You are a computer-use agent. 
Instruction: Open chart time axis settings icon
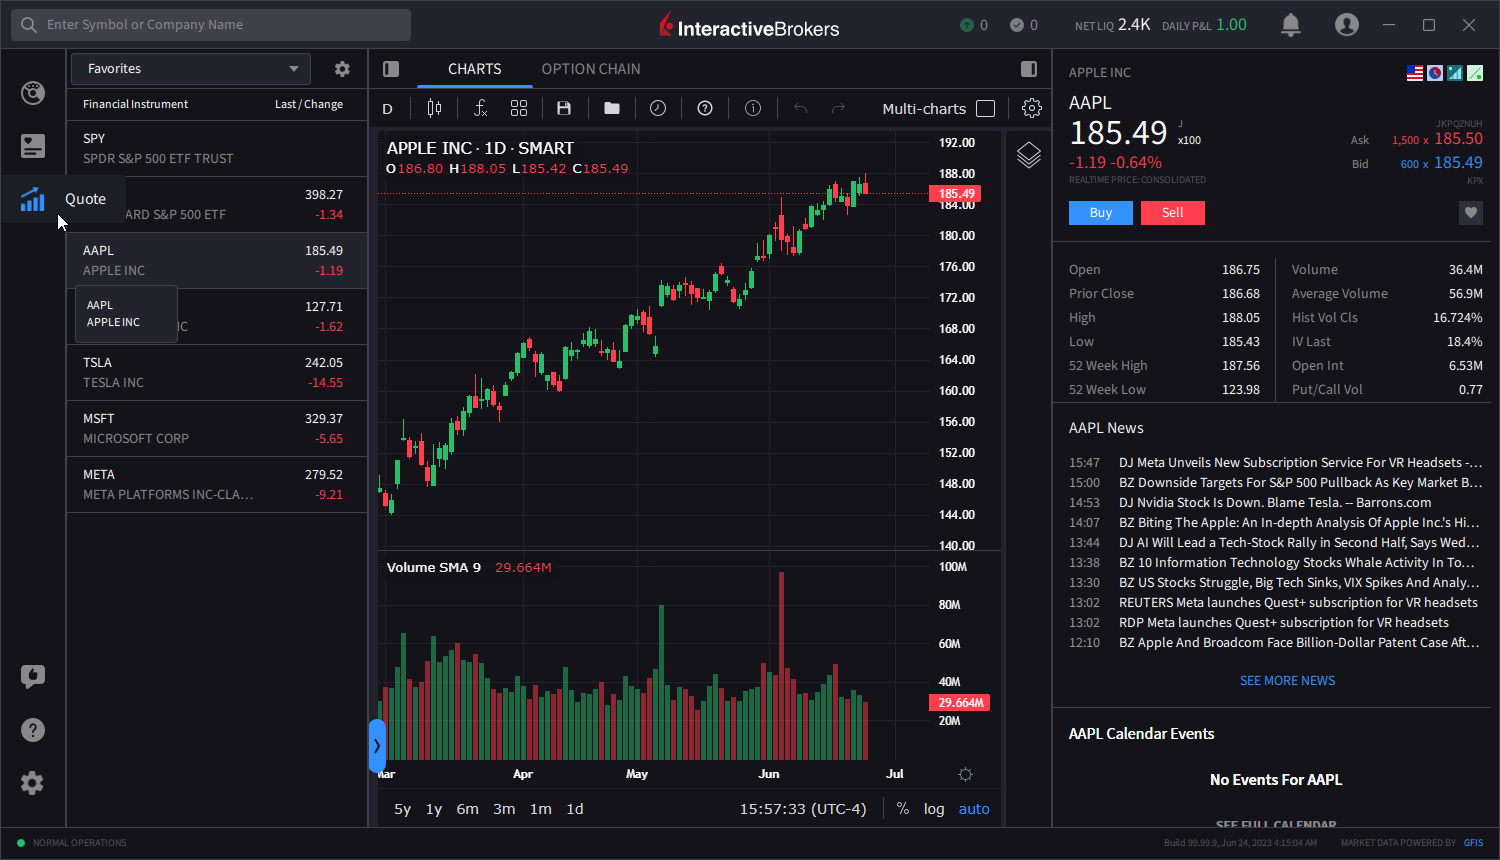pos(965,774)
